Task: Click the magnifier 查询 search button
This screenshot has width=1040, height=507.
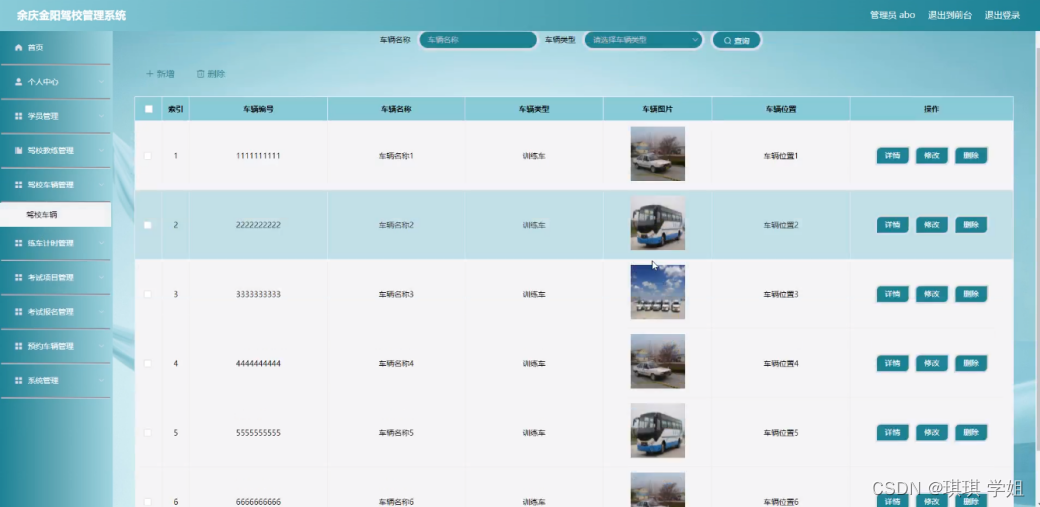Action: 736,40
